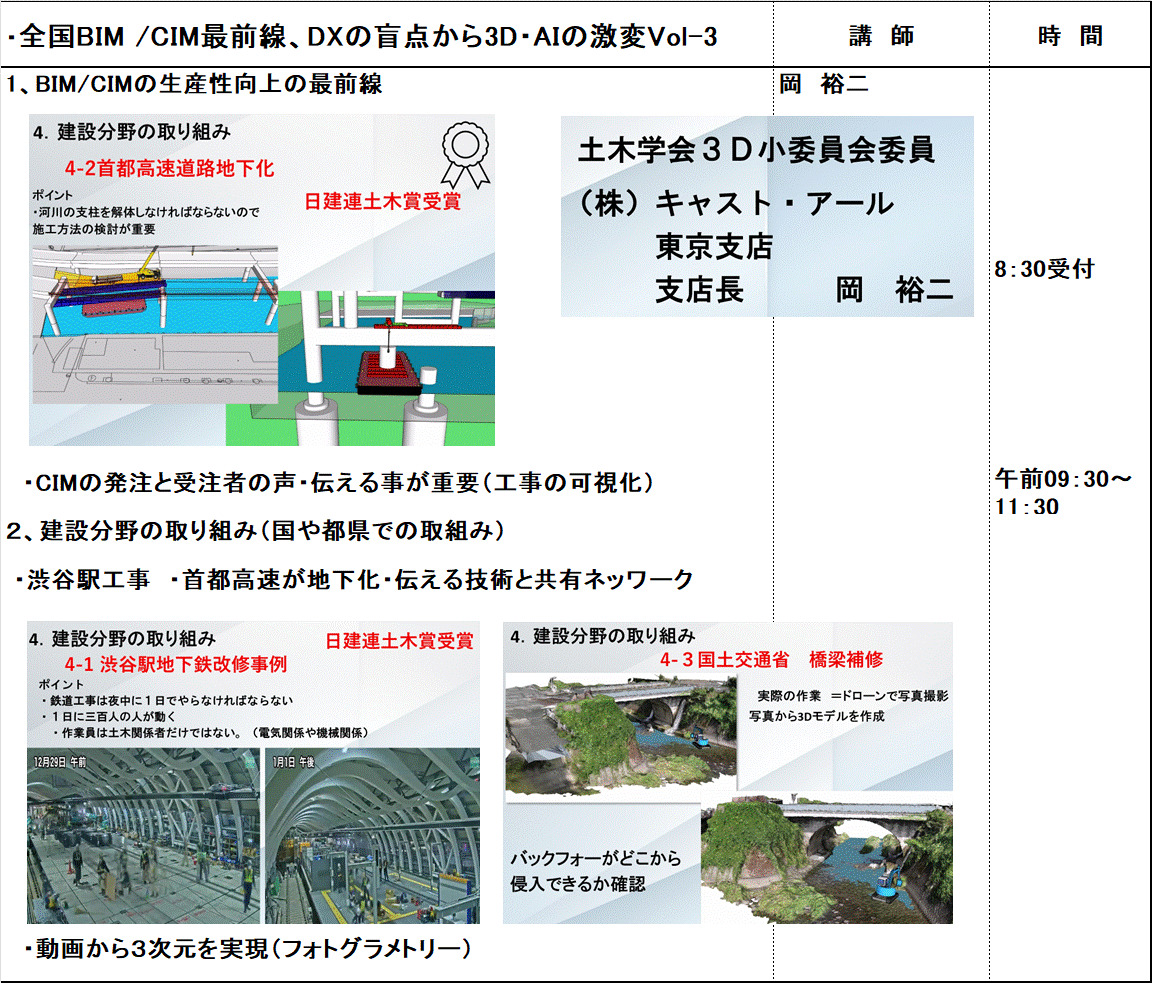Open the instructor profile card for キャスト・アール
Image resolution: width=1152 pixels, height=983 pixels.
point(766,217)
